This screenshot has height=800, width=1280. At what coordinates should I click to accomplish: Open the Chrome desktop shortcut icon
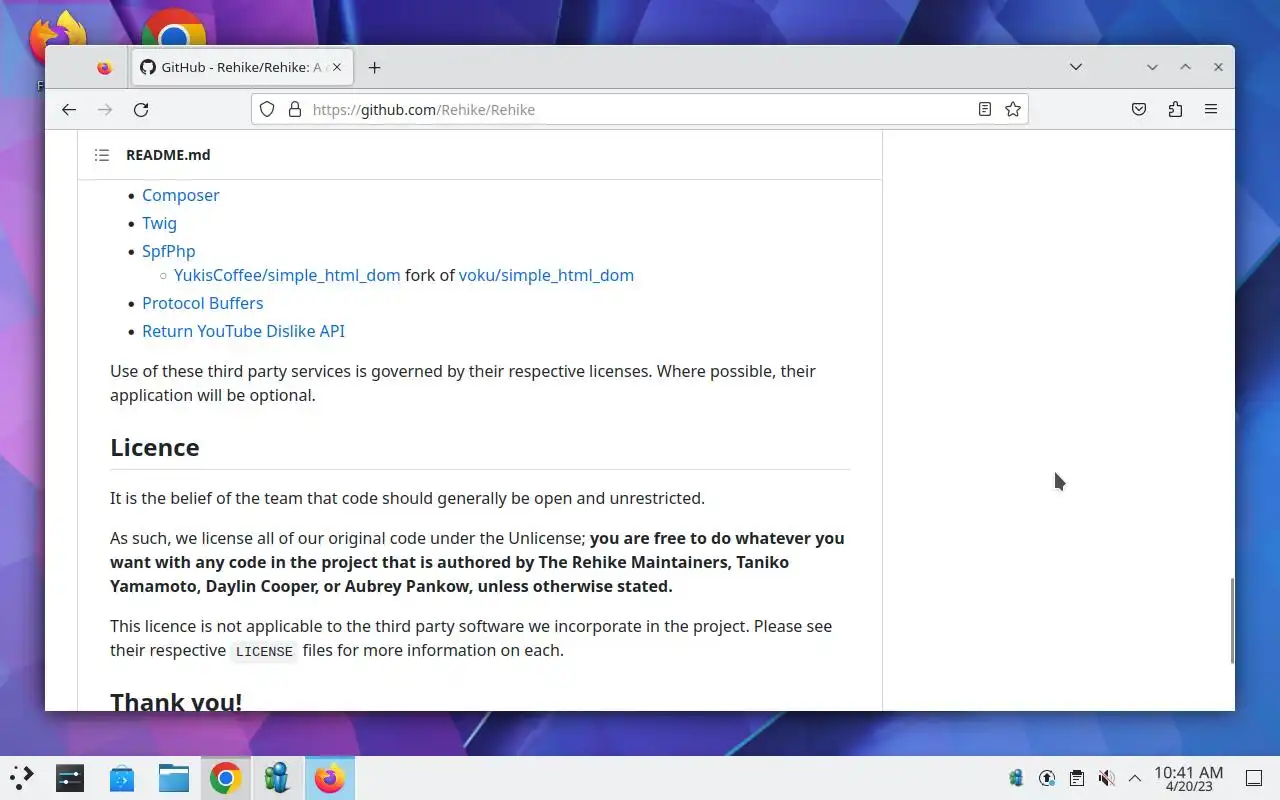pos(174,28)
